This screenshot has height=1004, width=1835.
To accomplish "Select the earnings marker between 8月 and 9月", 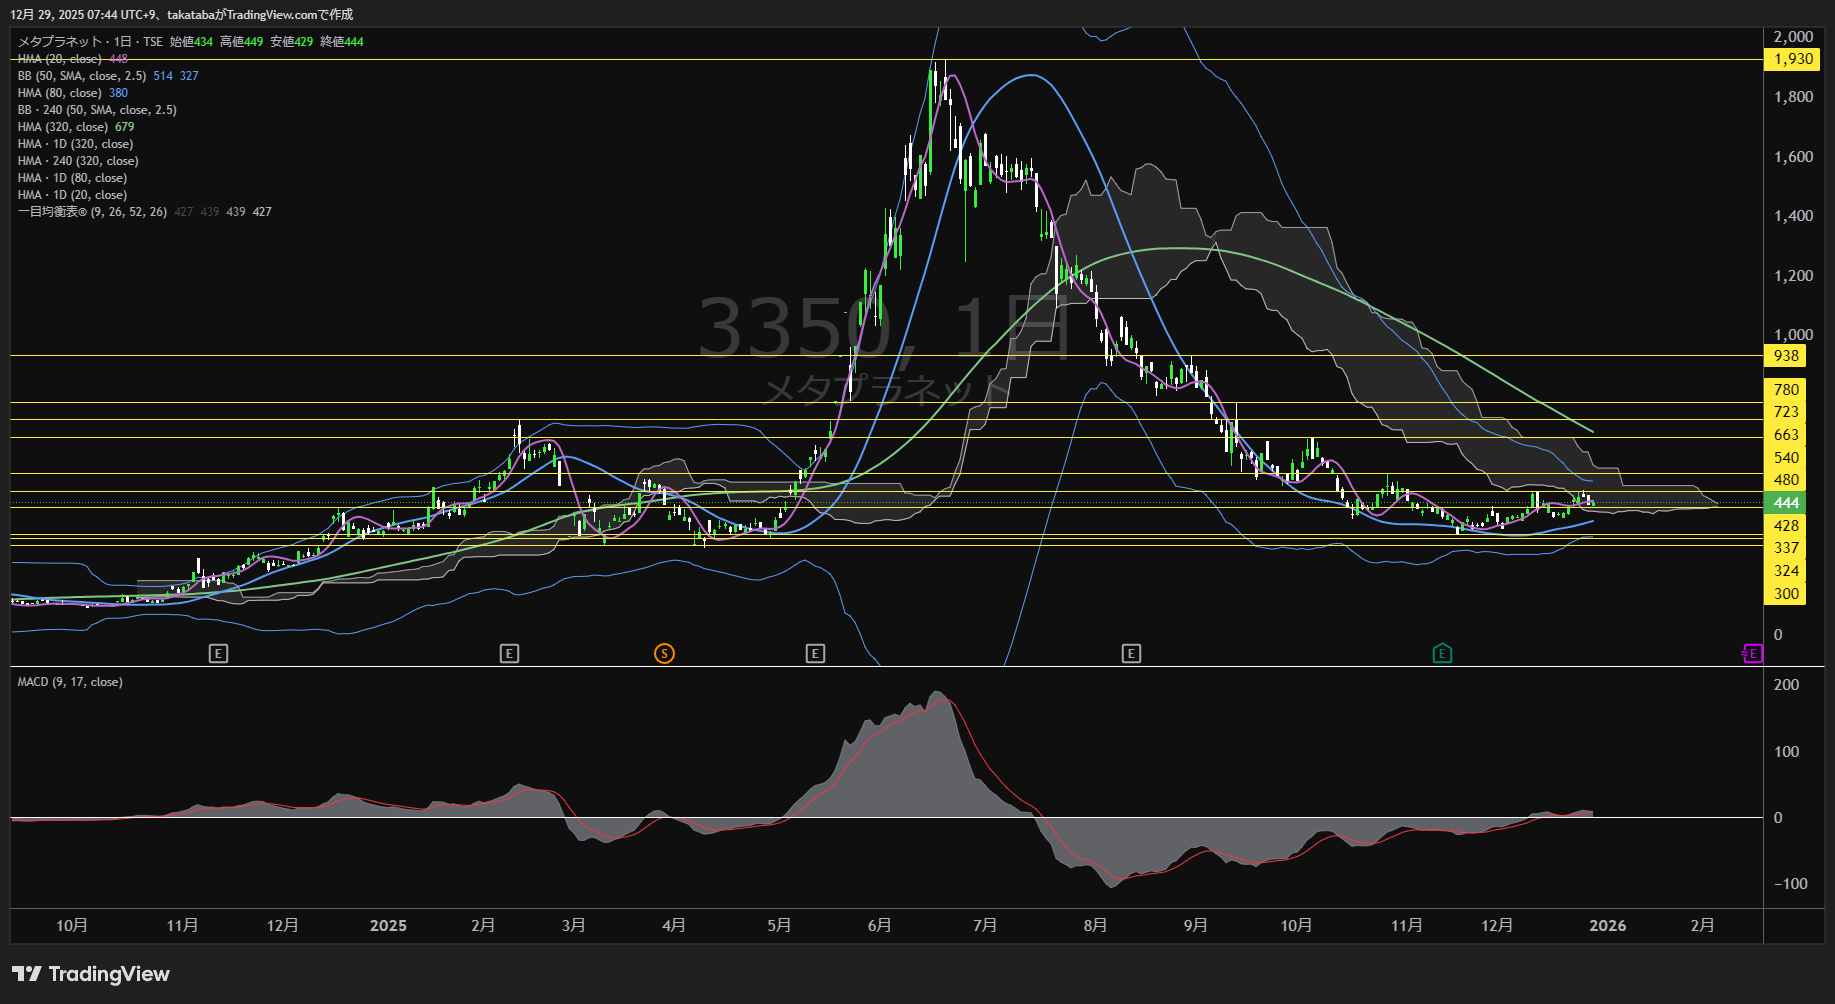I will tap(1131, 654).
